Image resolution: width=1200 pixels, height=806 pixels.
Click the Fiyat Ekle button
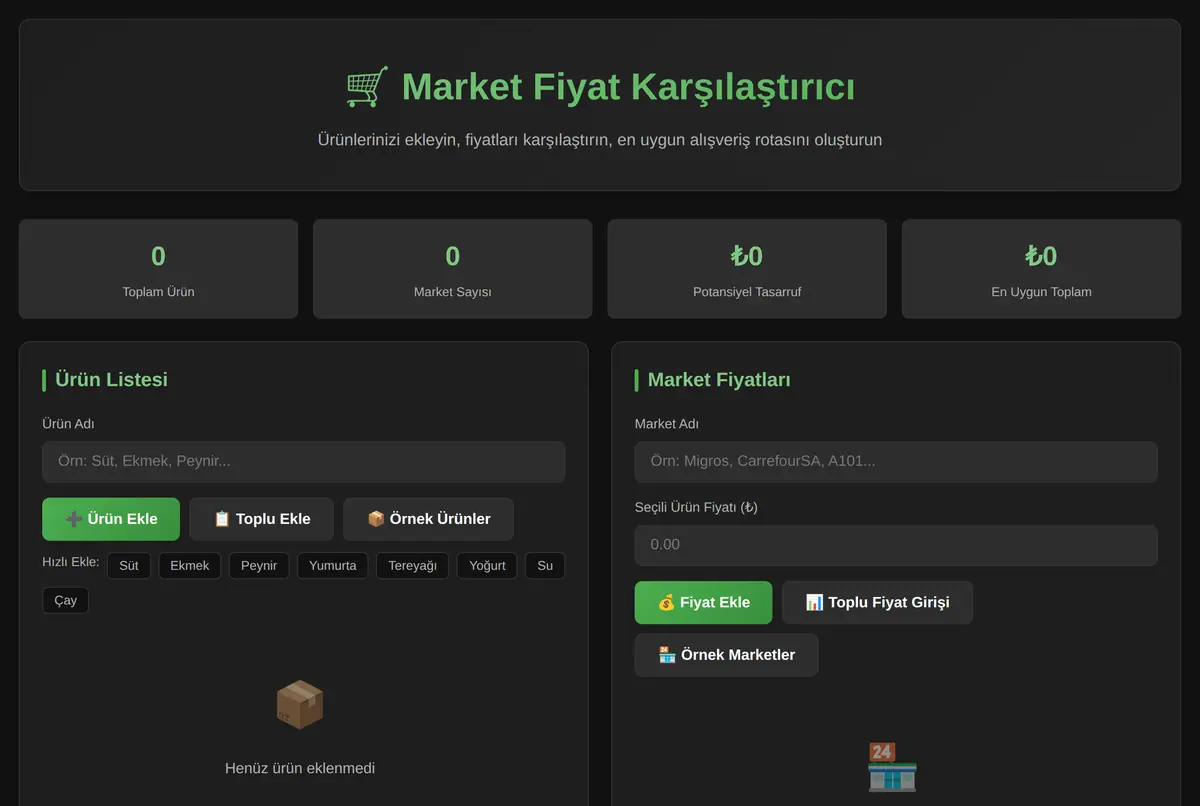click(x=704, y=602)
